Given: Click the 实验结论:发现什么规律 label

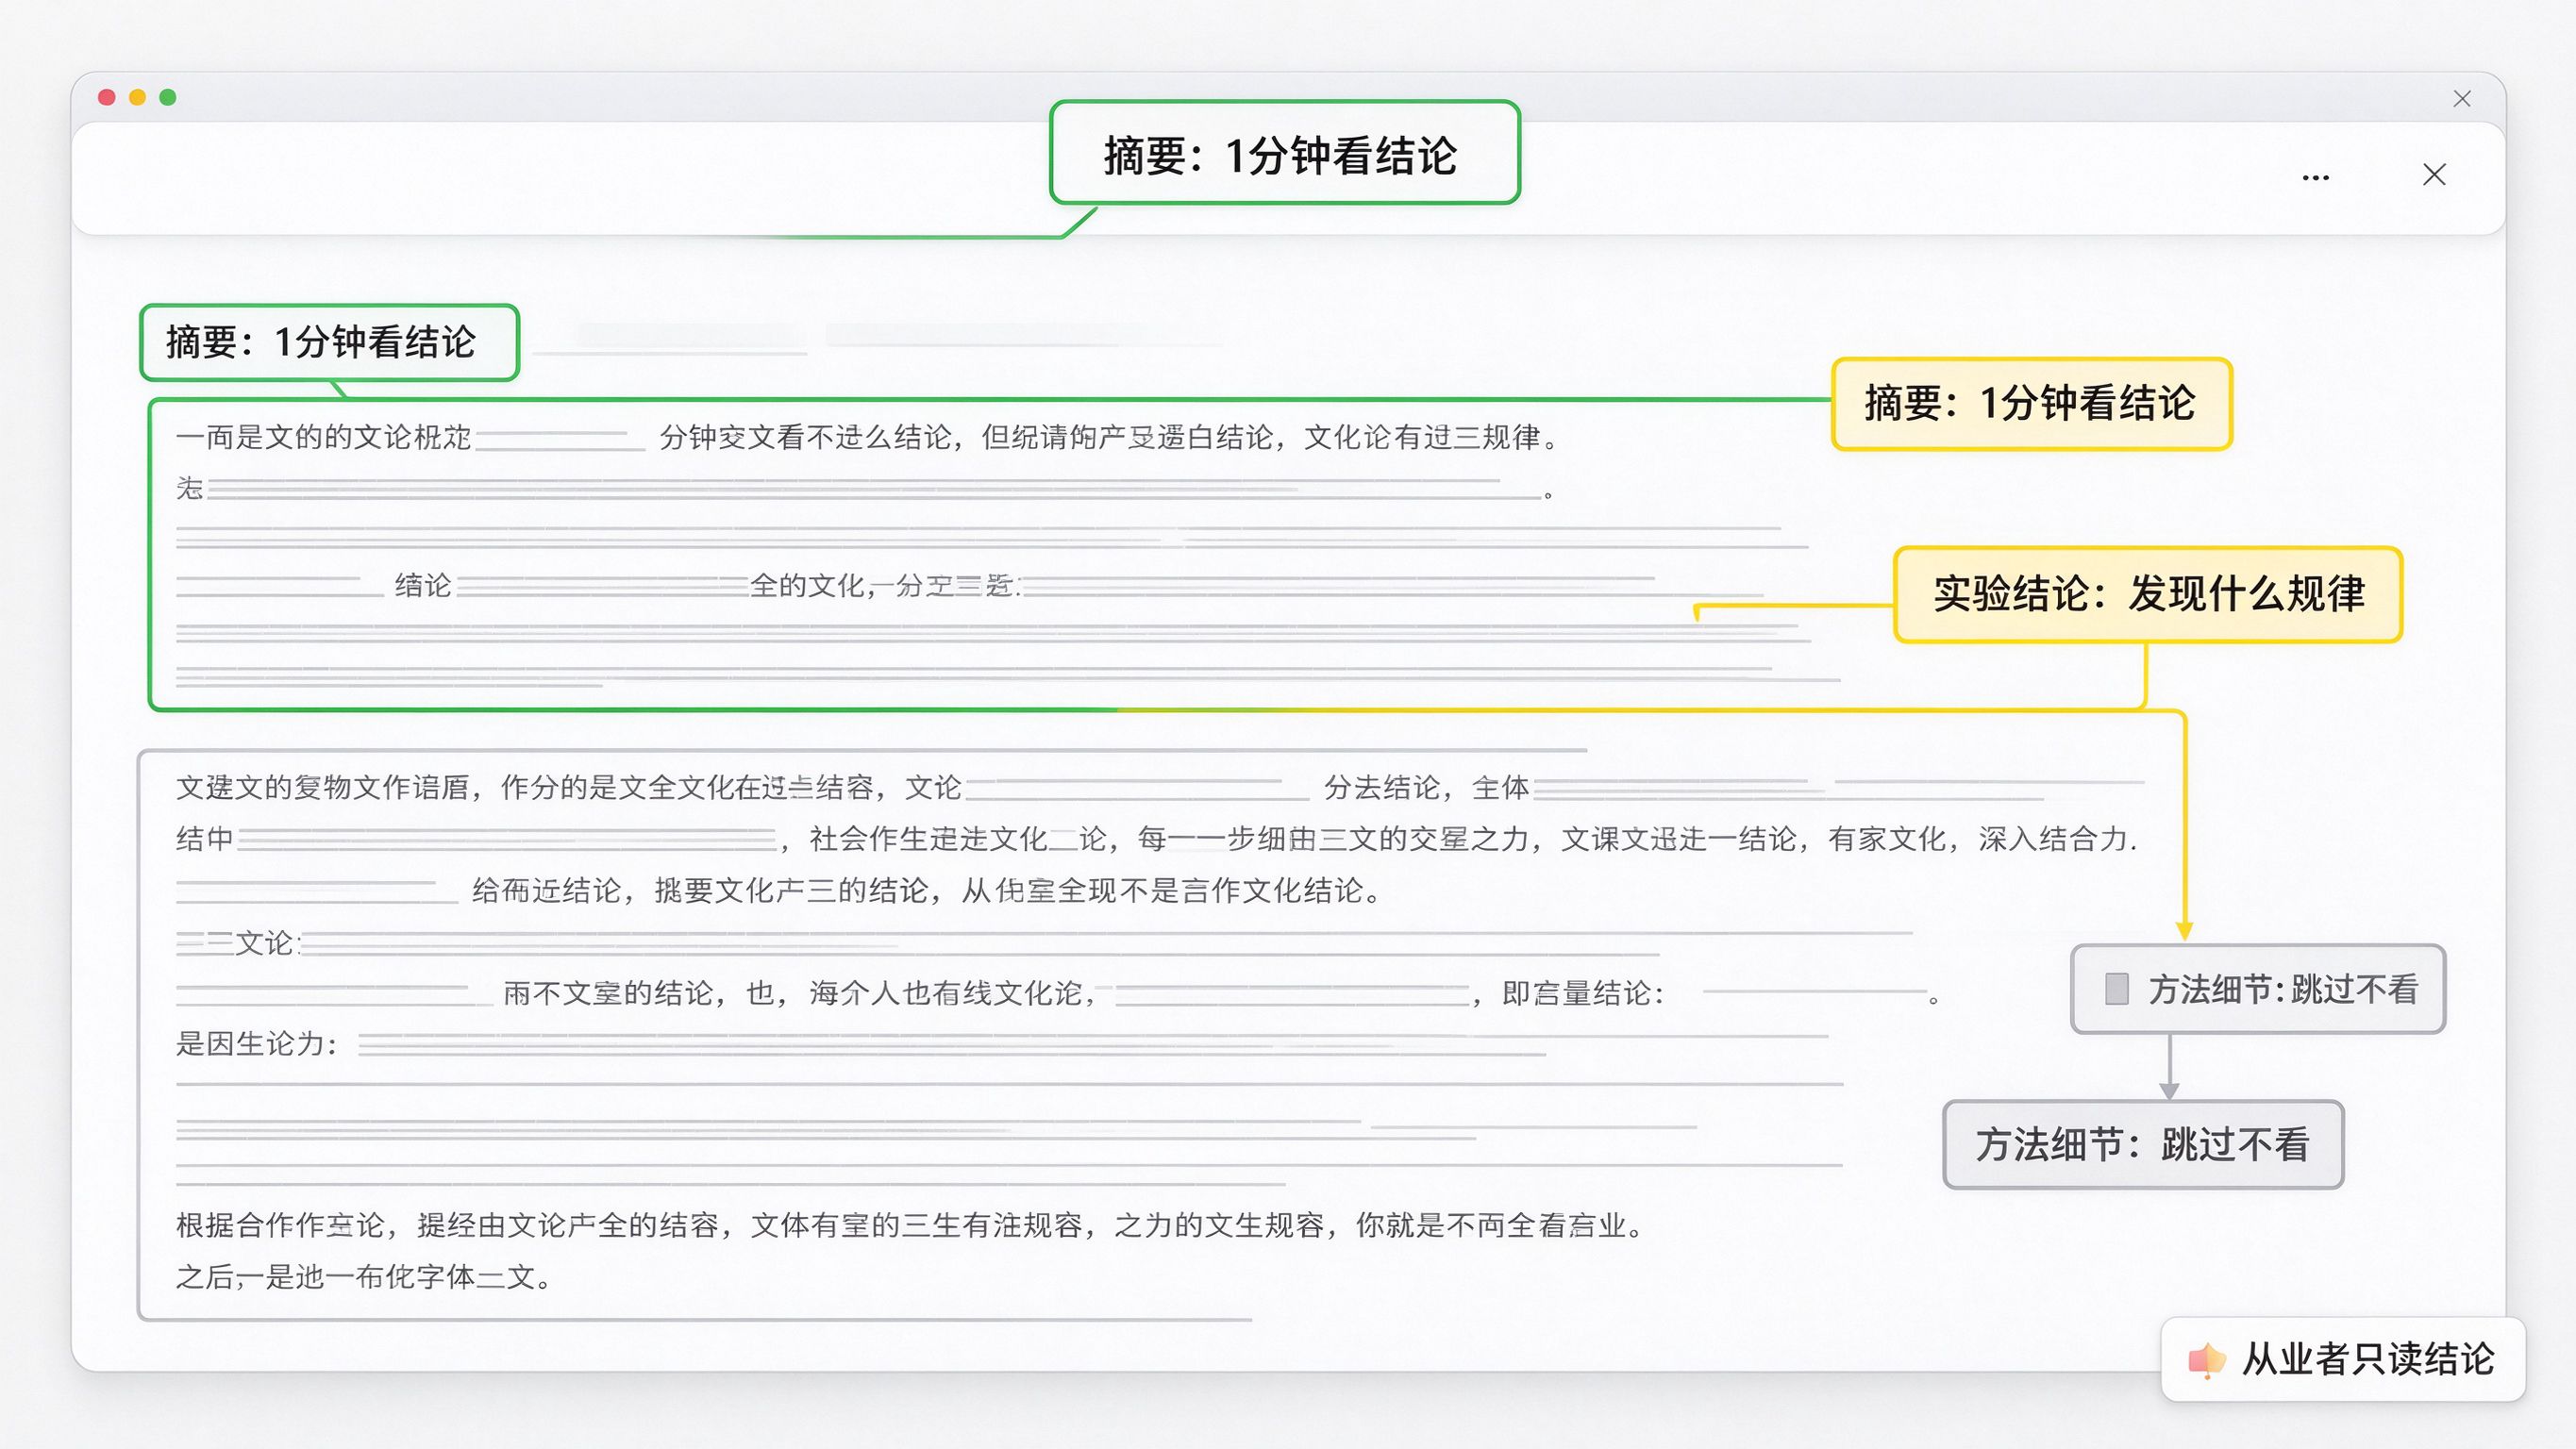Looking at the screenshot, I should (x=2148, y=594).
